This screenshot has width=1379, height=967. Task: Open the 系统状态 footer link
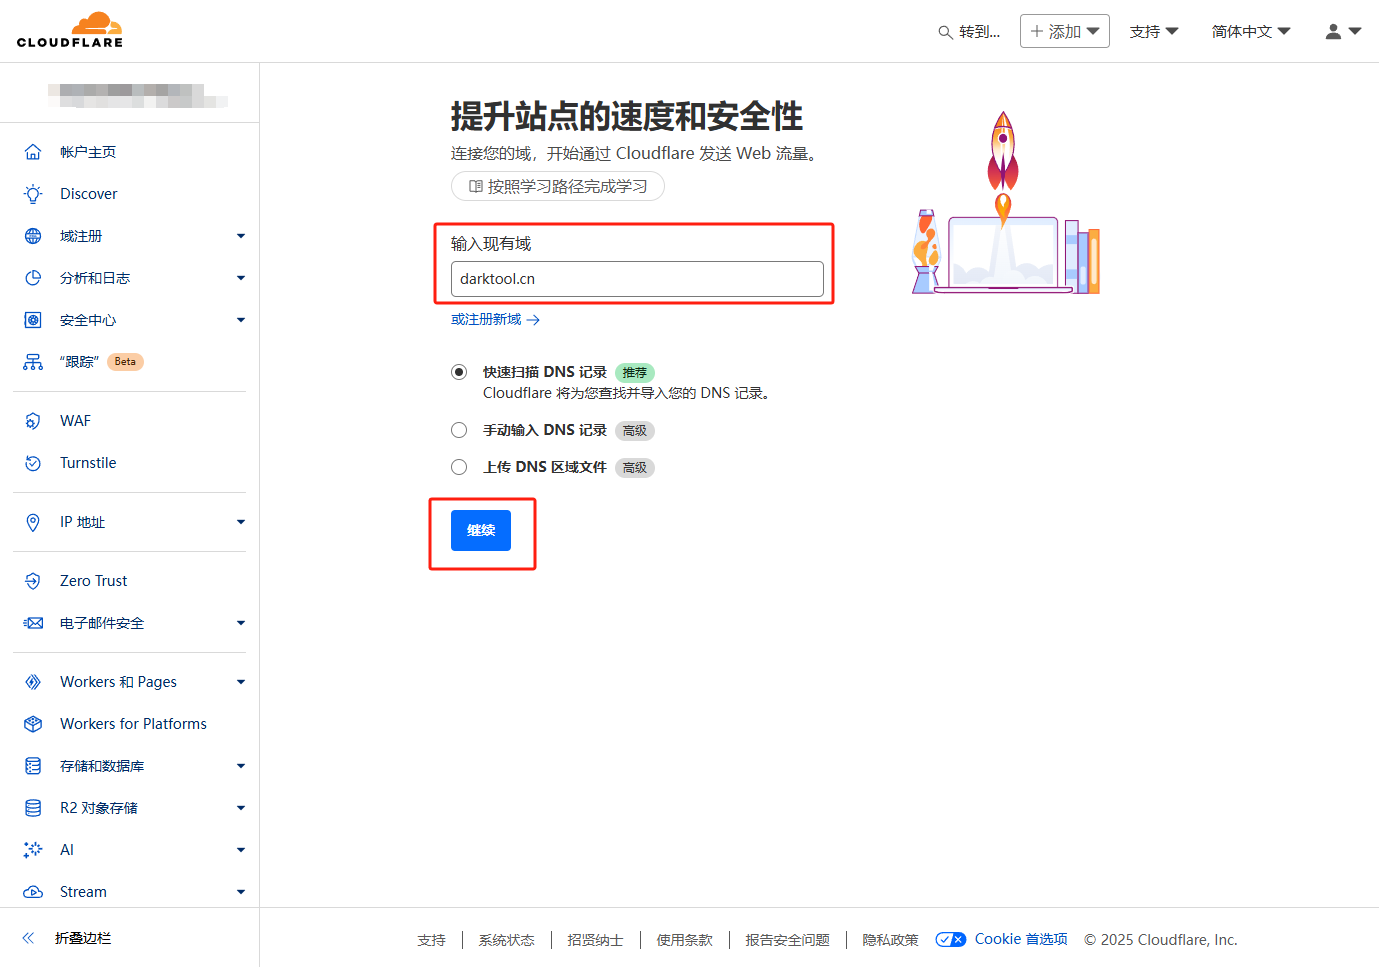click(507, 940)
